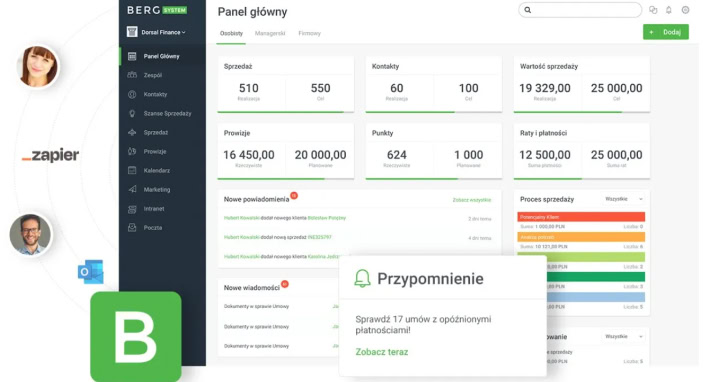The image size is (706, 382).
Task: Click the Sprzedaż goal value 550
Action: 321,88
